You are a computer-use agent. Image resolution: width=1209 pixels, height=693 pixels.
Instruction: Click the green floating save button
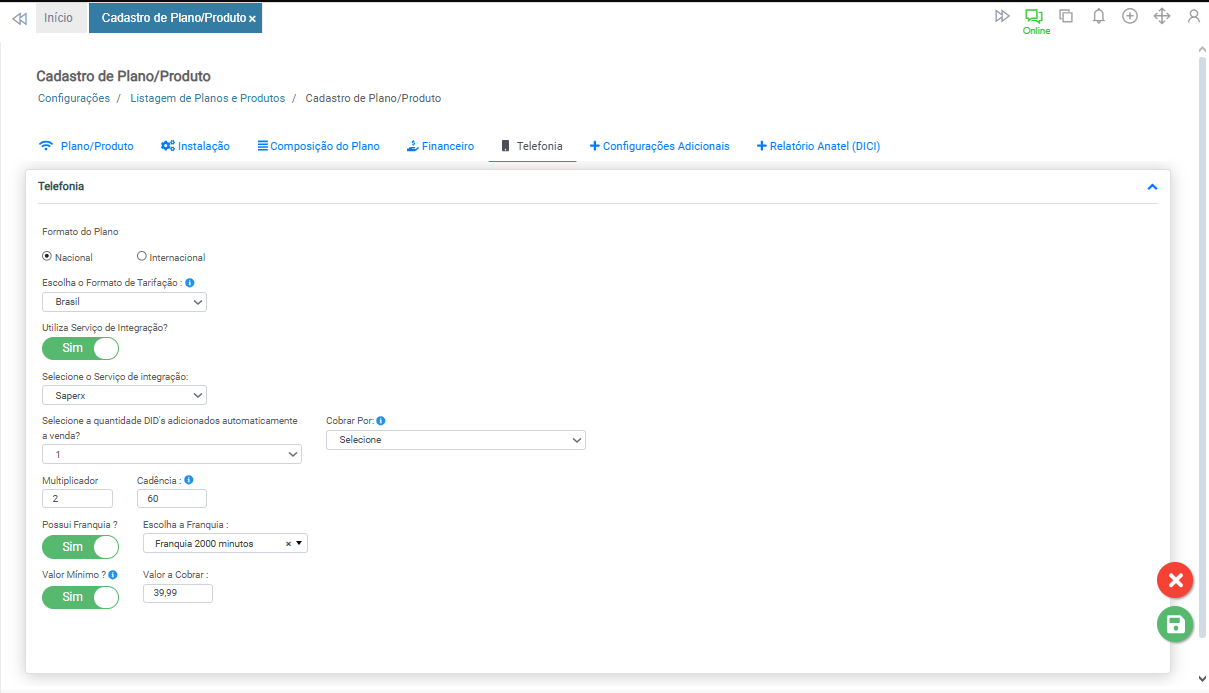tap(1175, 625)
